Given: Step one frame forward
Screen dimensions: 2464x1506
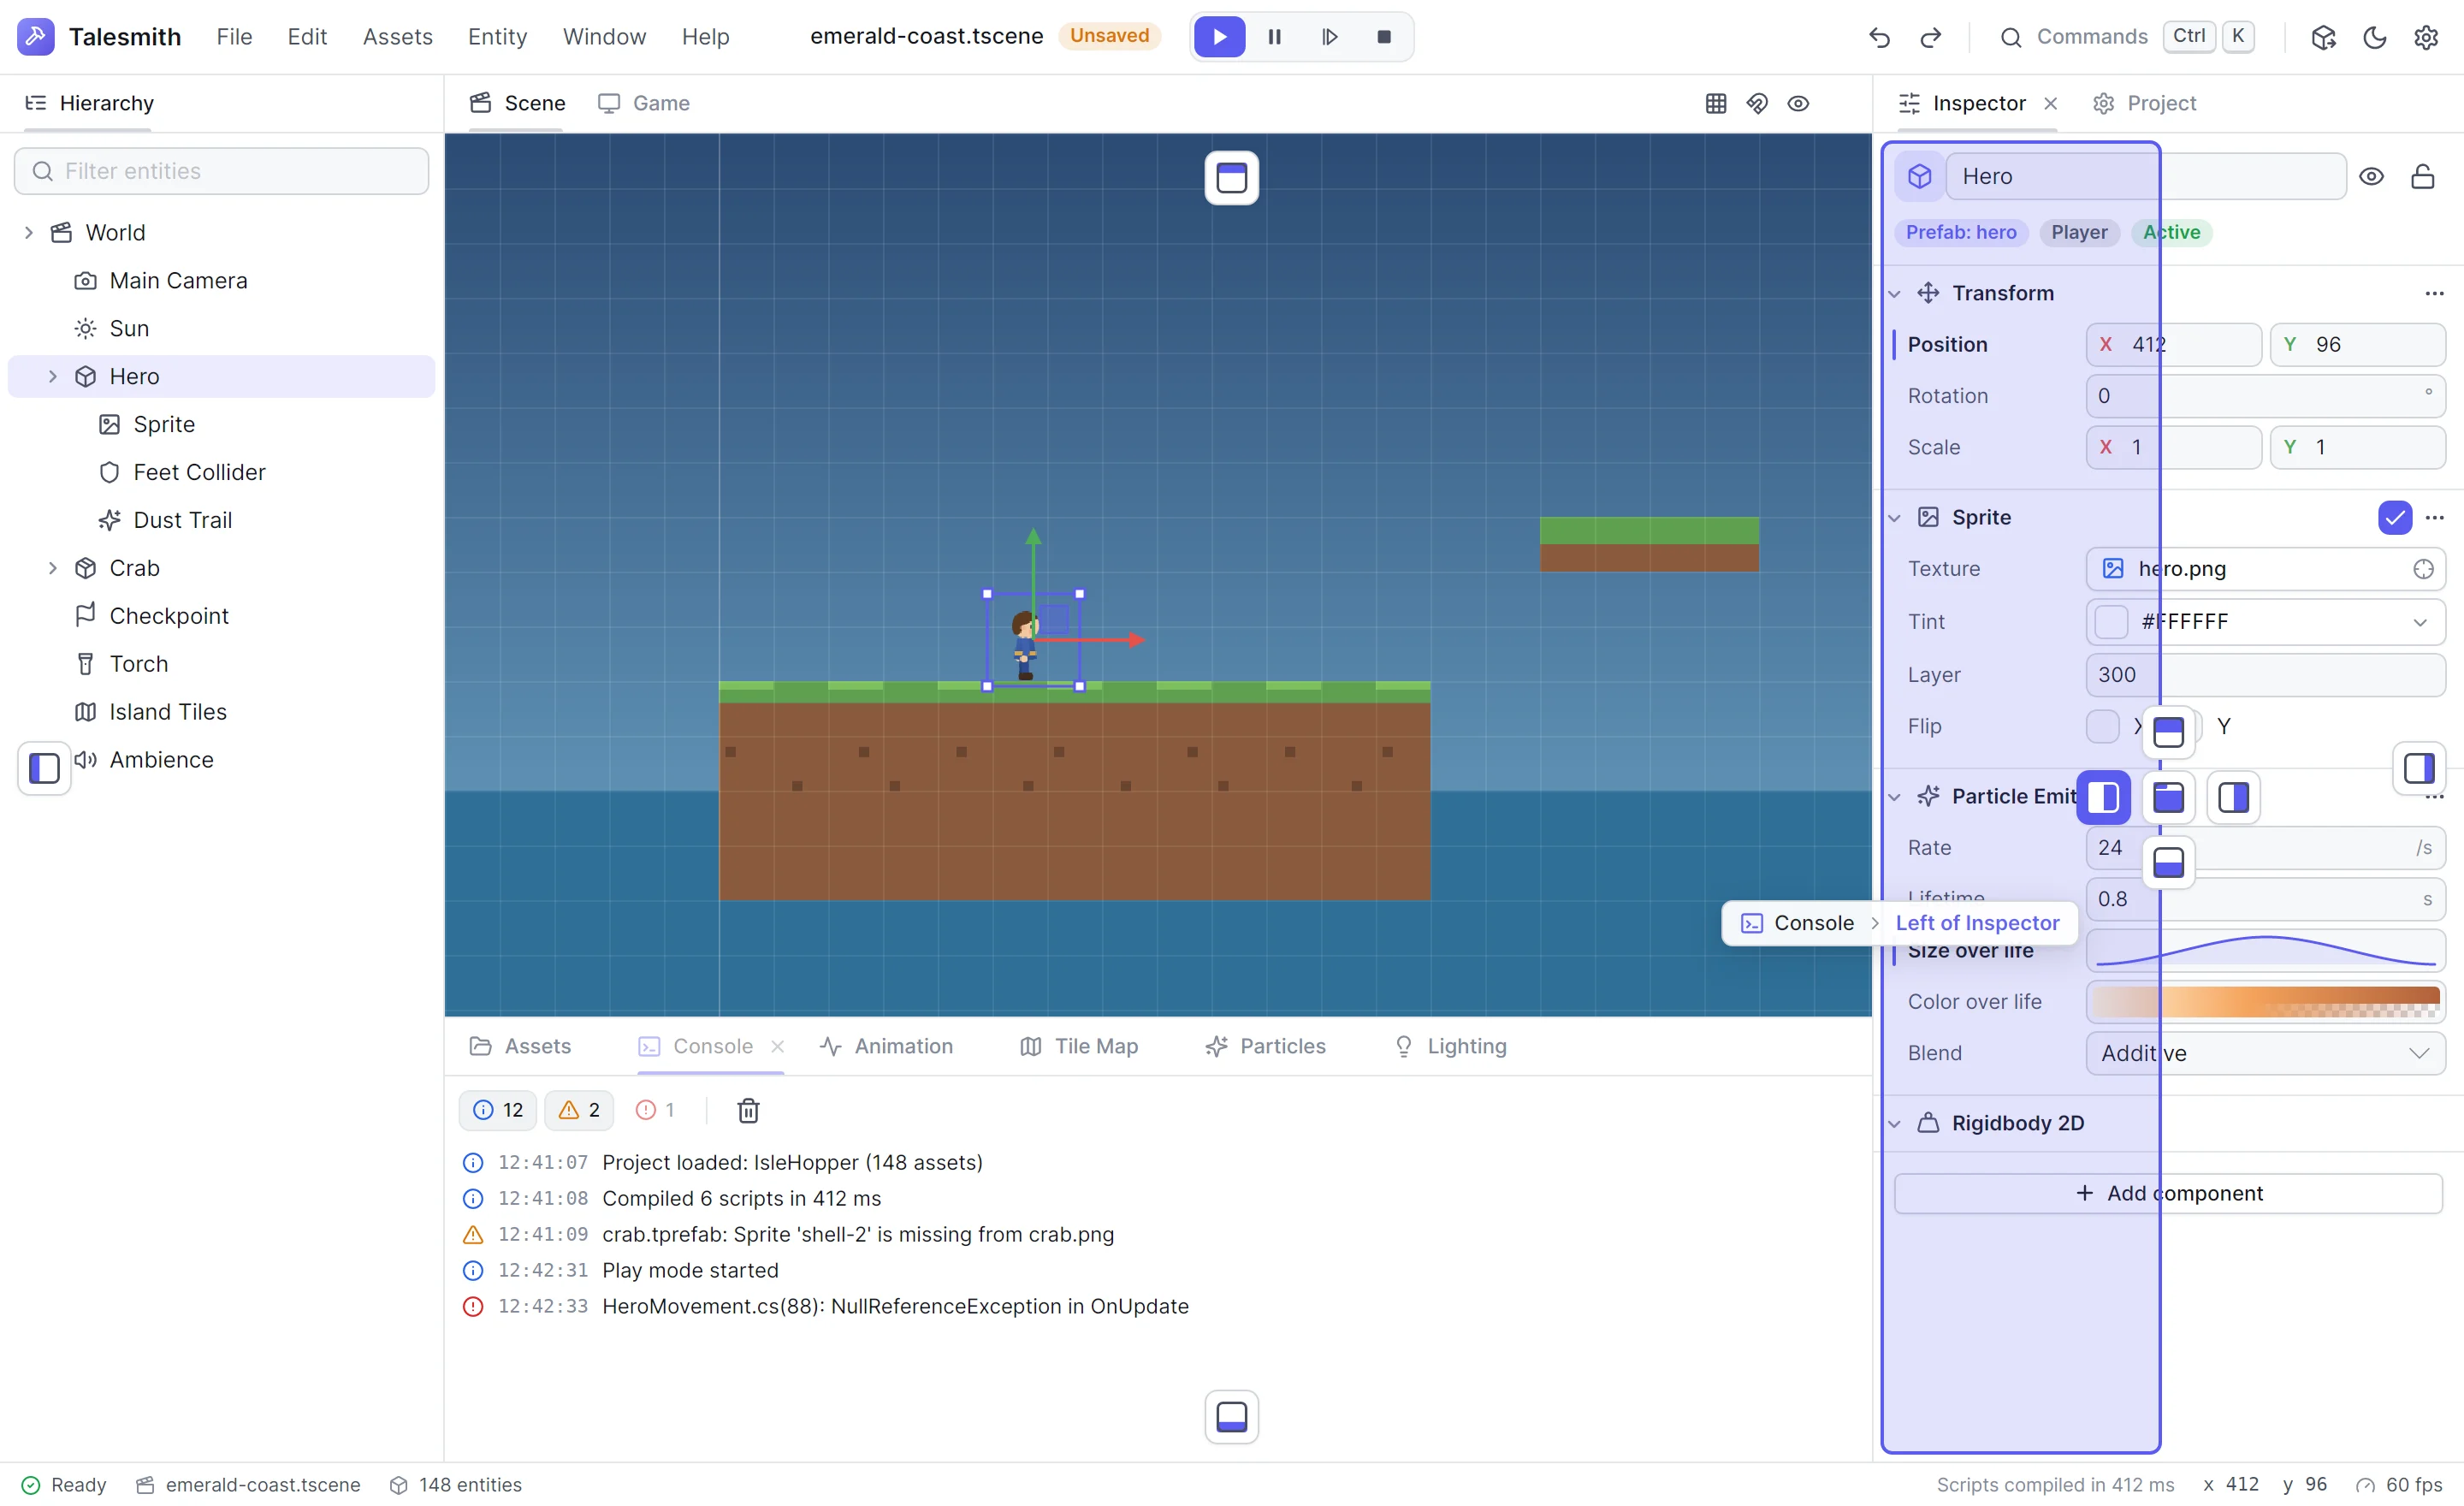Looking at the screenshot, I should 1329,37.
